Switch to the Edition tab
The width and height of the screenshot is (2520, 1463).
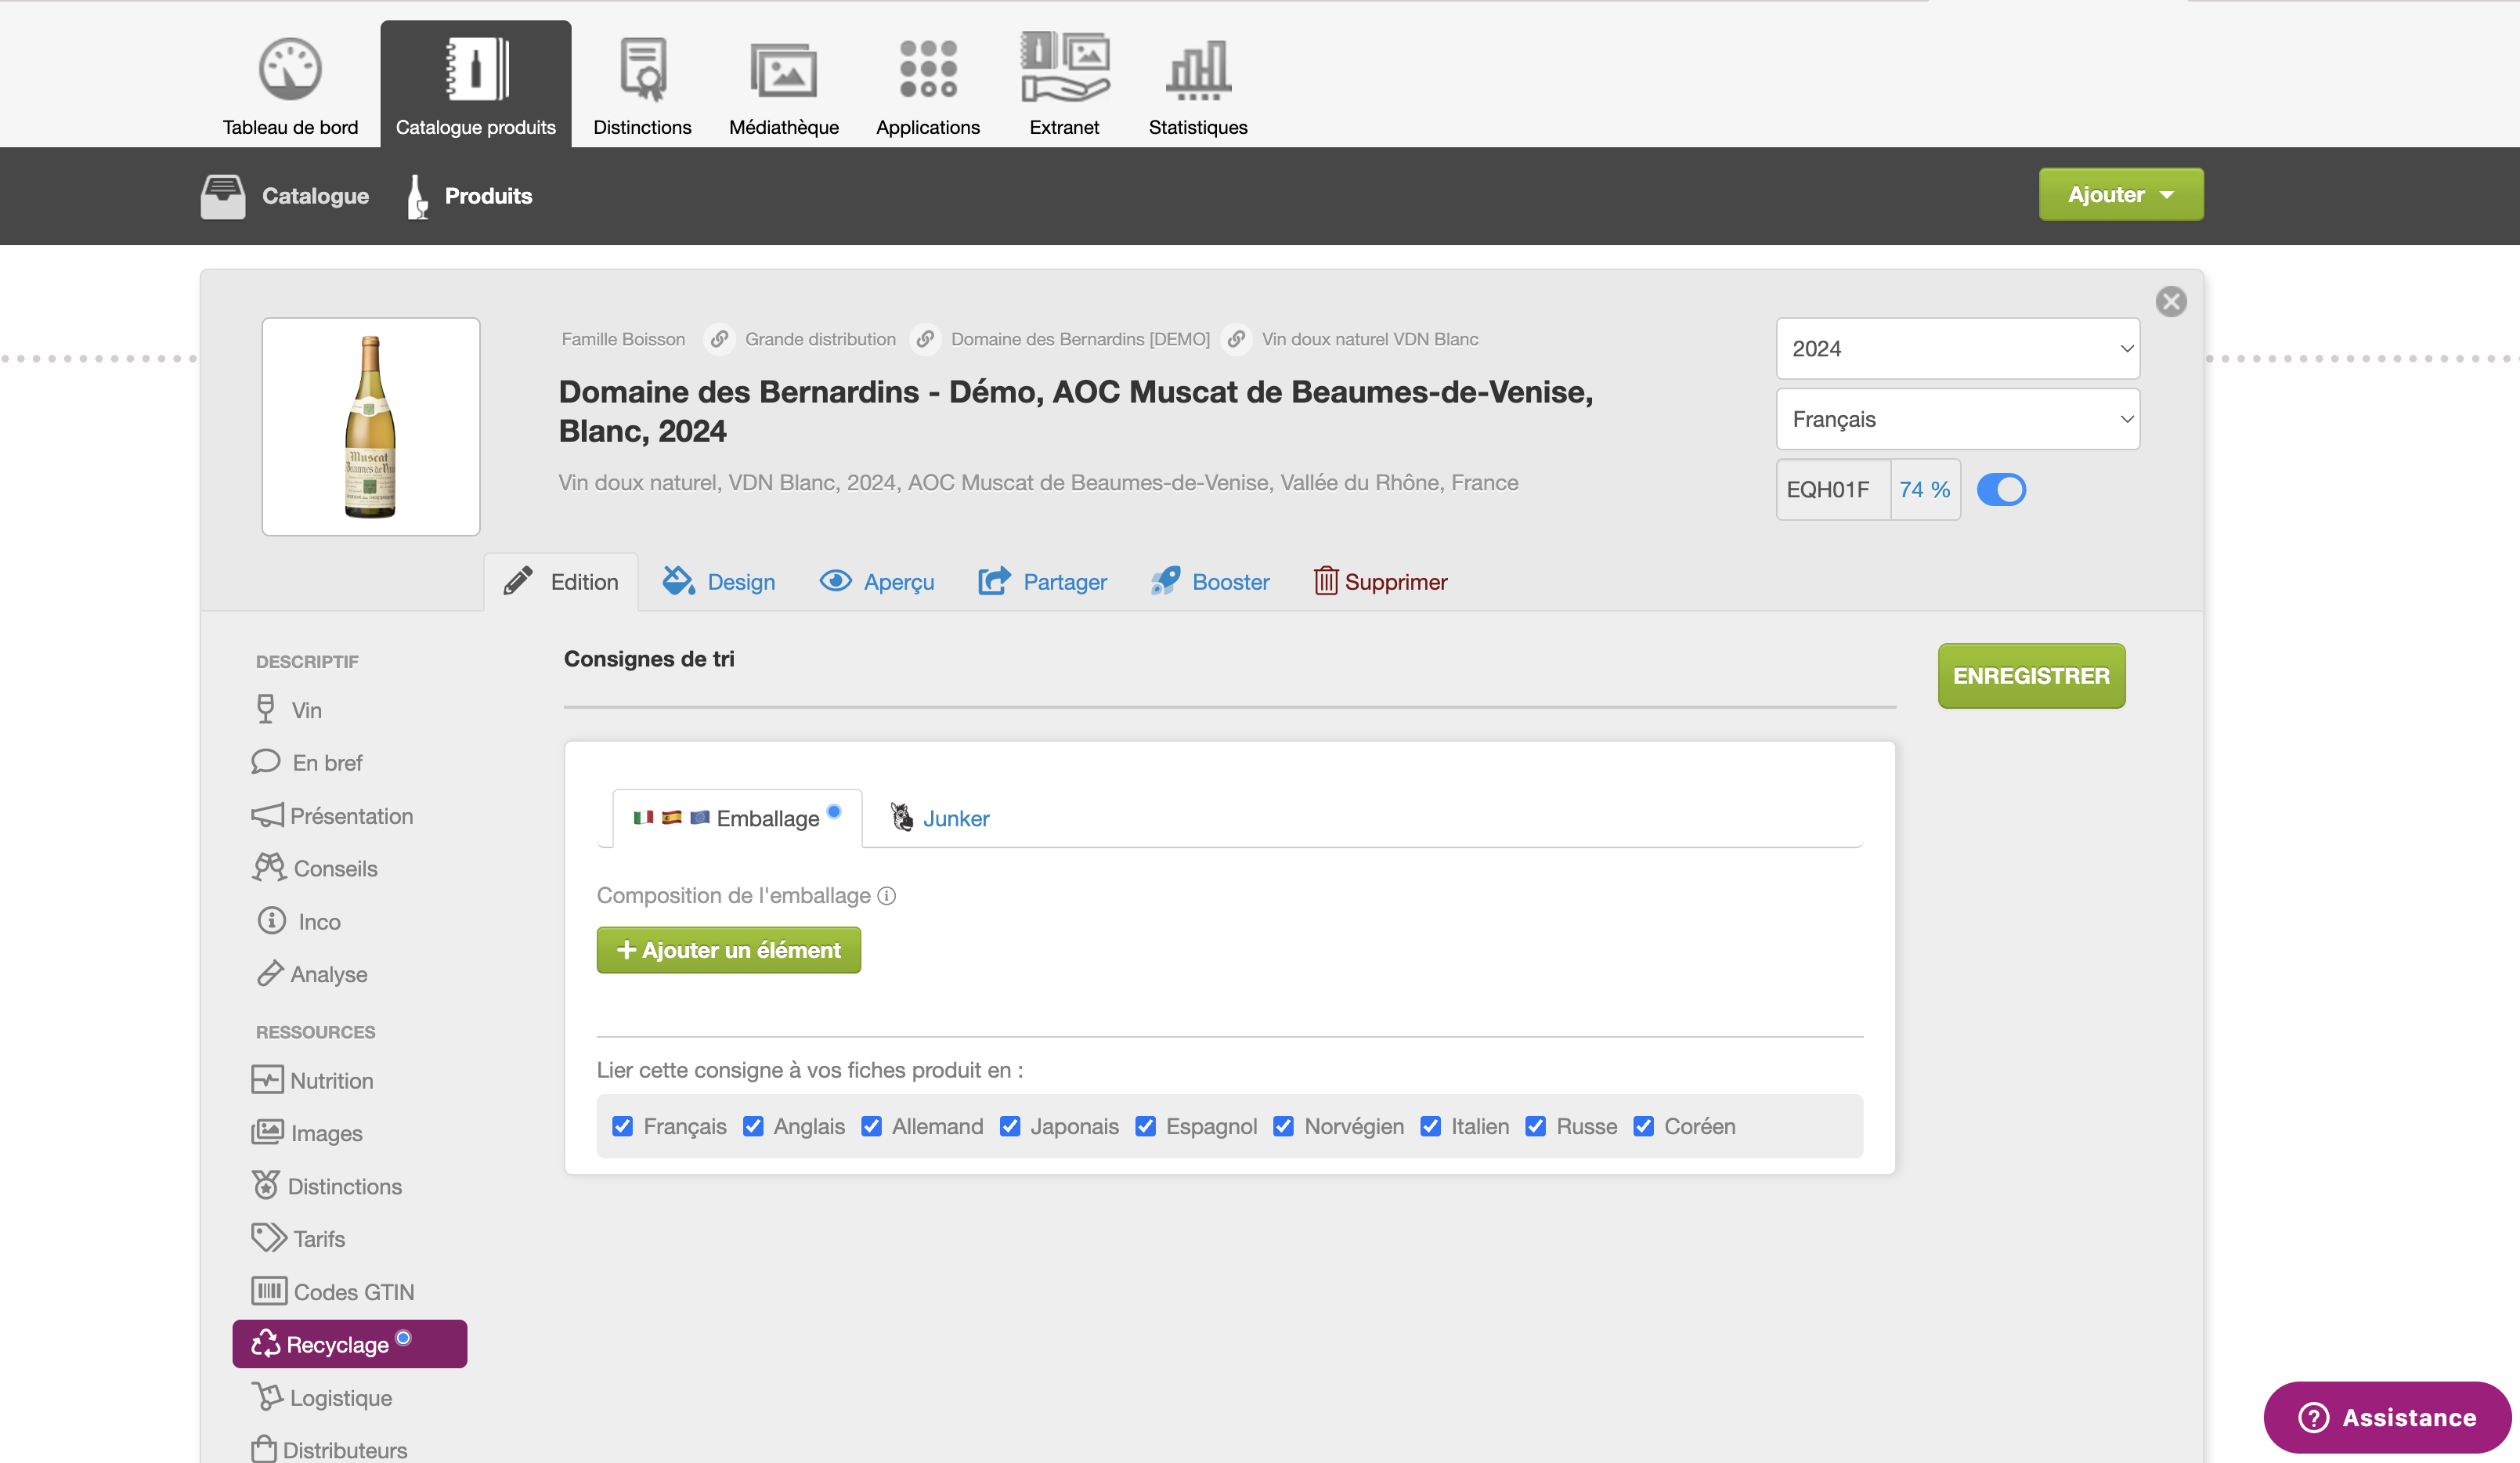[561, 582]
